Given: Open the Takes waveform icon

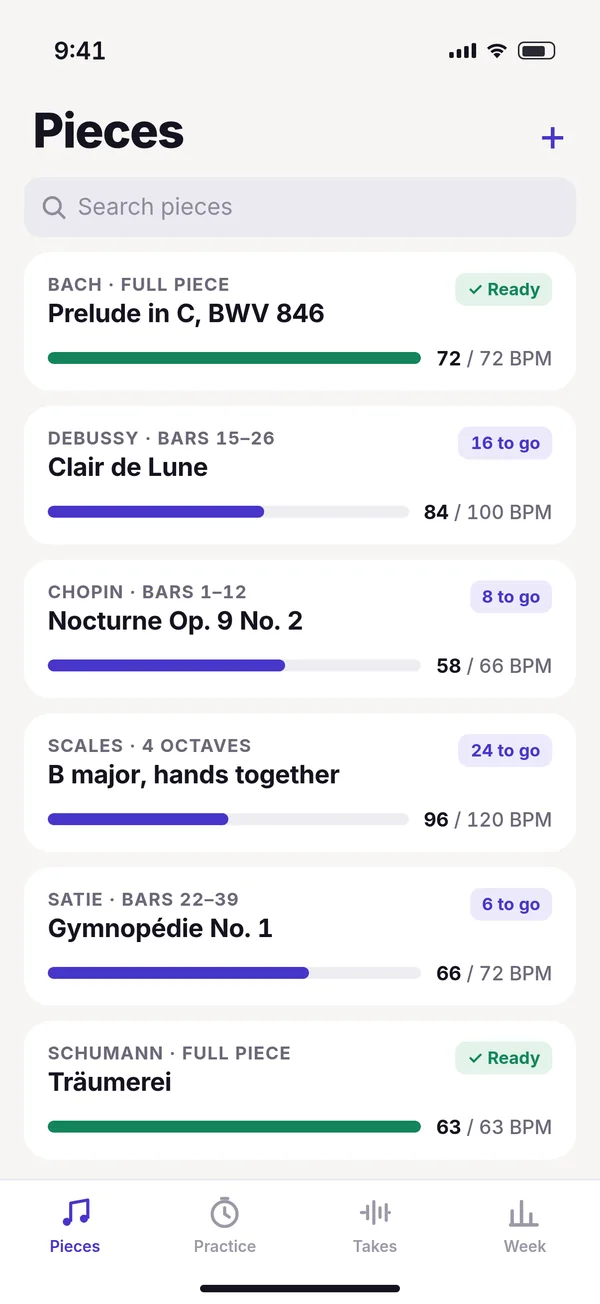Looking at the screenshot, I should pyautogui.click(x=375, y=1213).
